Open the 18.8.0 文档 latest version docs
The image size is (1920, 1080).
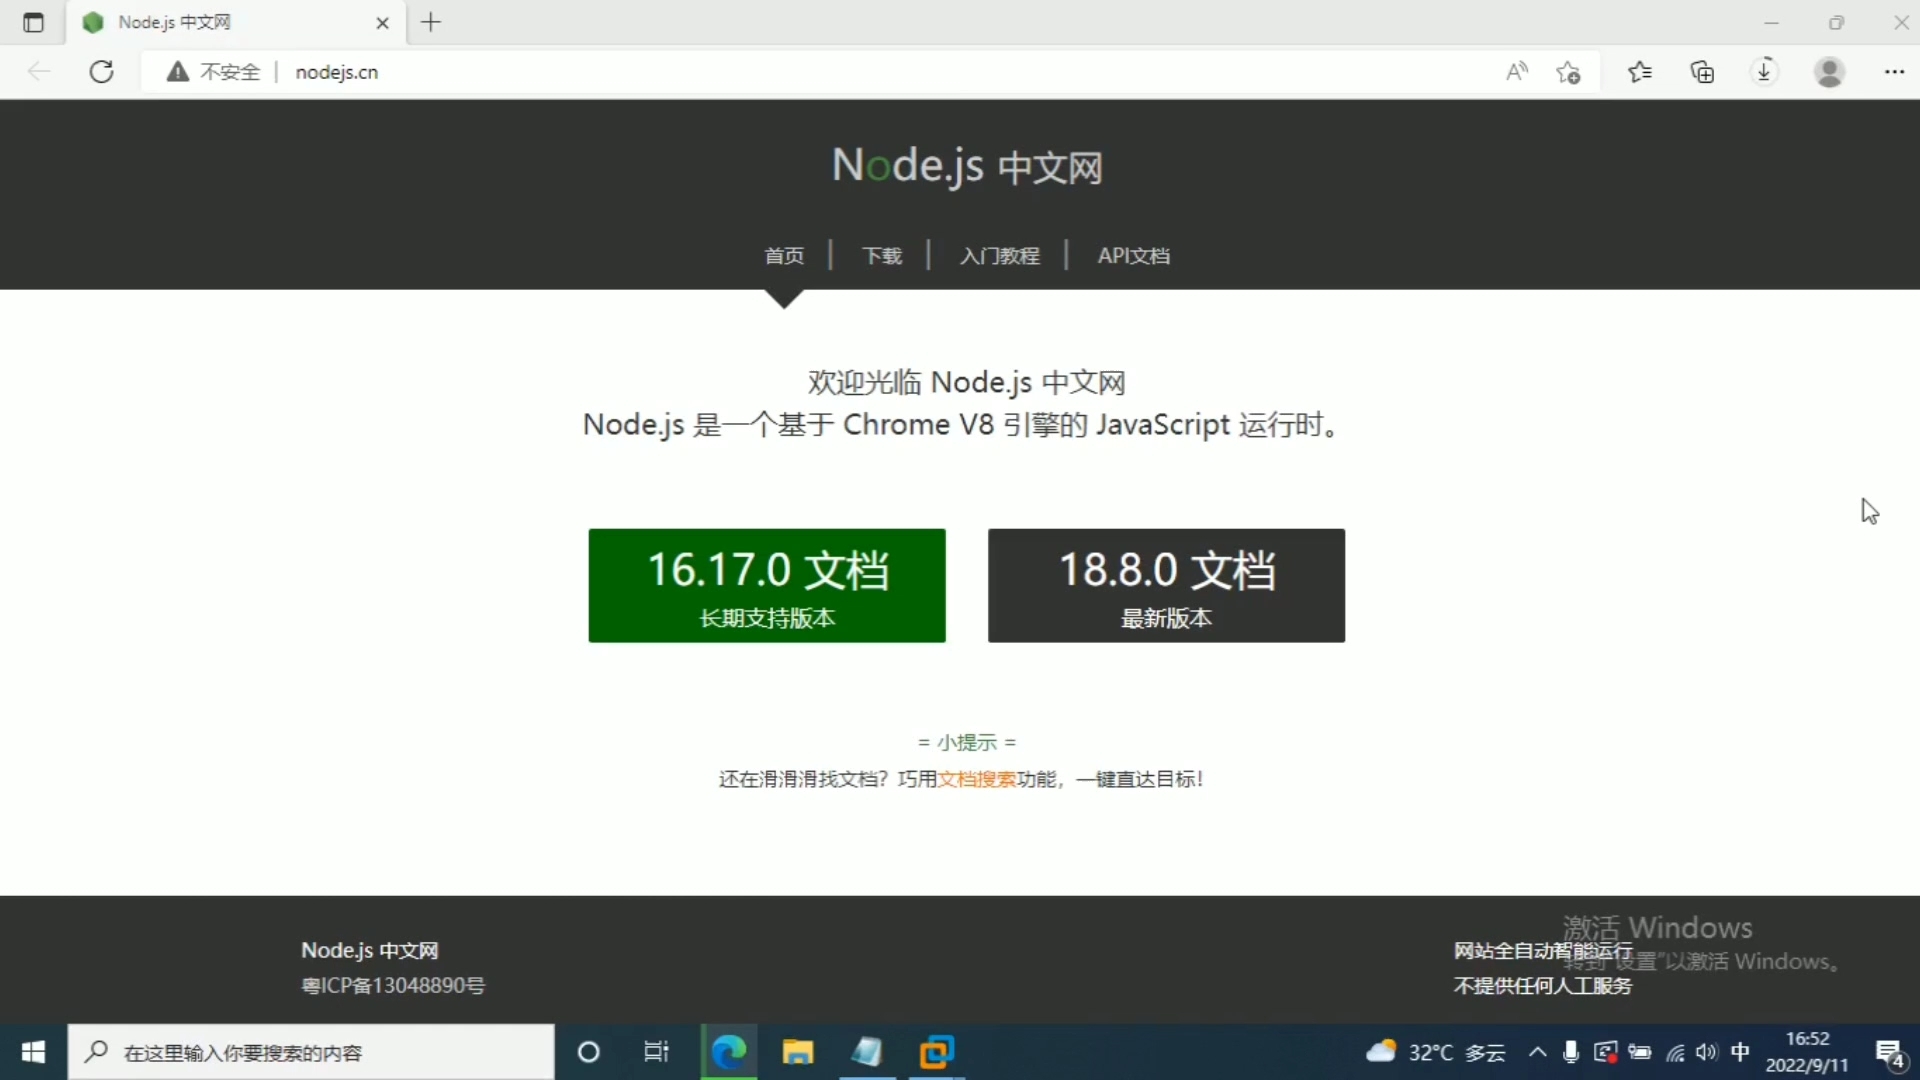pos(1166,585)
